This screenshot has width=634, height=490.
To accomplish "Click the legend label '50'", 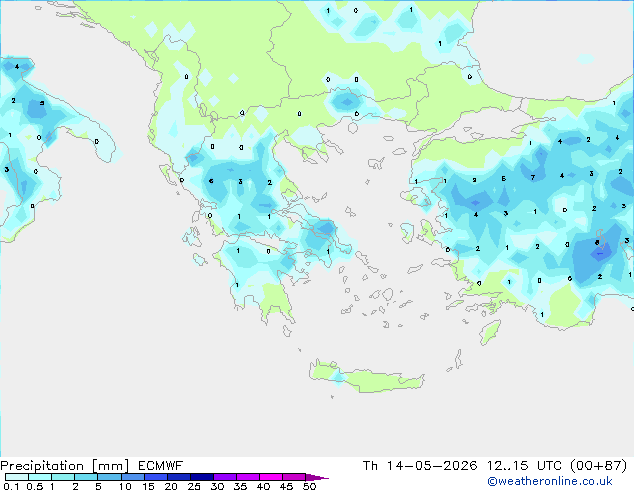I will coord(309,486).
